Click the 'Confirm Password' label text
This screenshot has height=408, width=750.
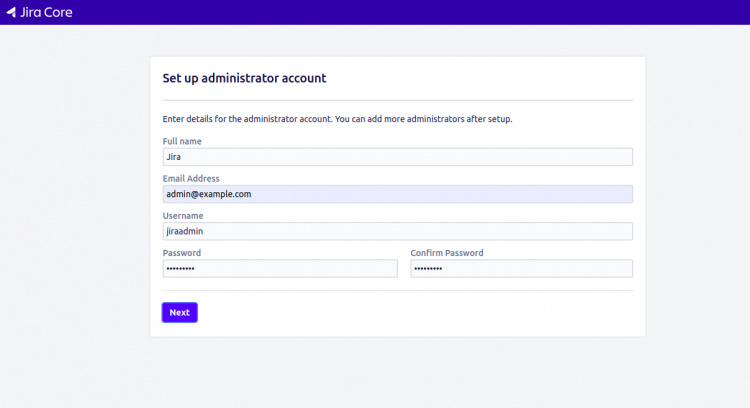point(446,253)
